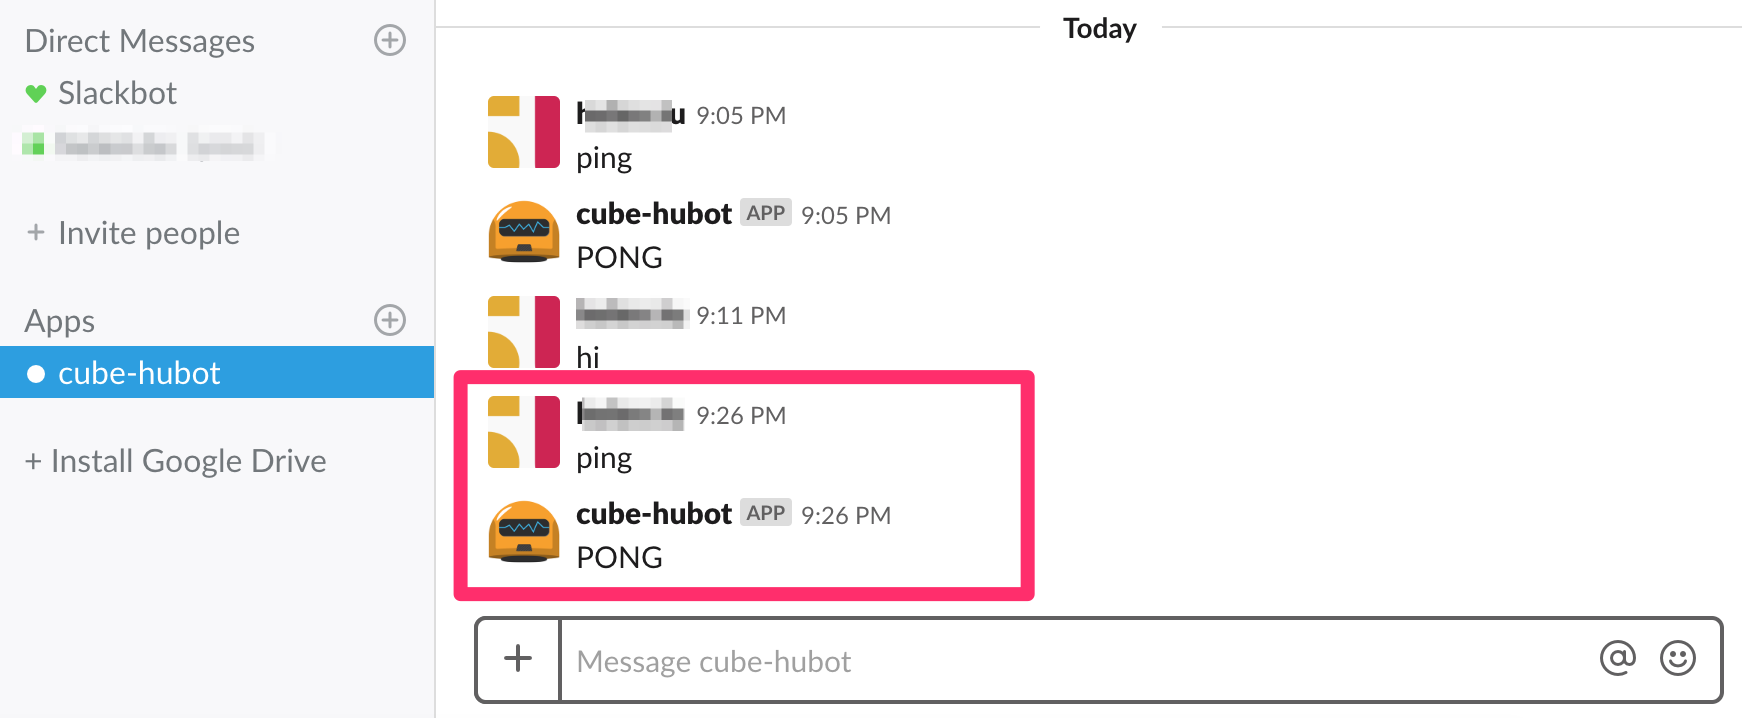
Task: Click Invite people link
Action: (x=148, y=233)
